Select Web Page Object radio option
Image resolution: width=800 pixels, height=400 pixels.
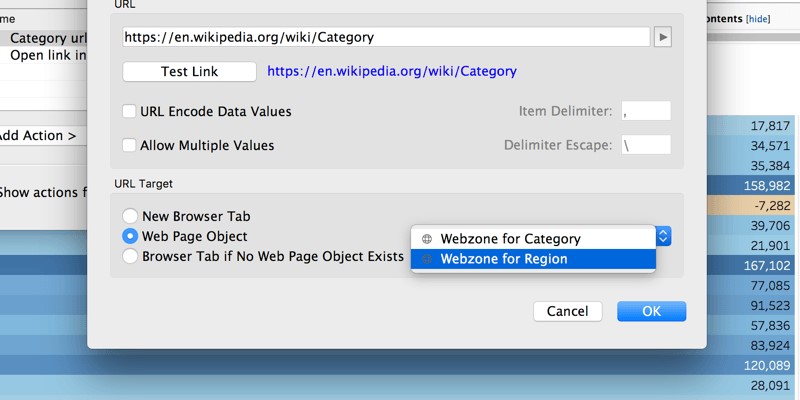[x=130, y=236]
